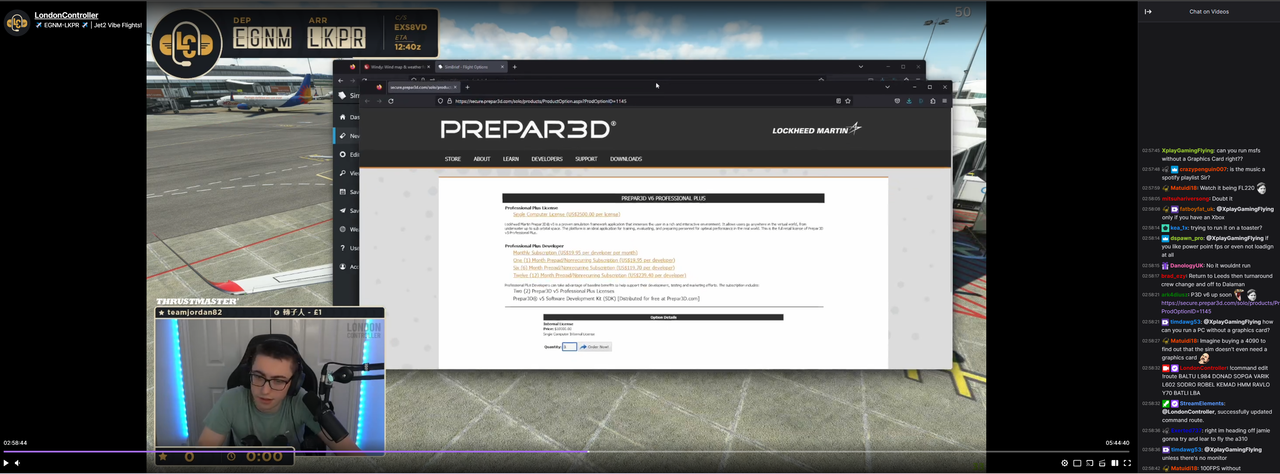Open reader view icon in Prepar3D address bar
The image size is (1280, 474).
[x=838, y=100]
